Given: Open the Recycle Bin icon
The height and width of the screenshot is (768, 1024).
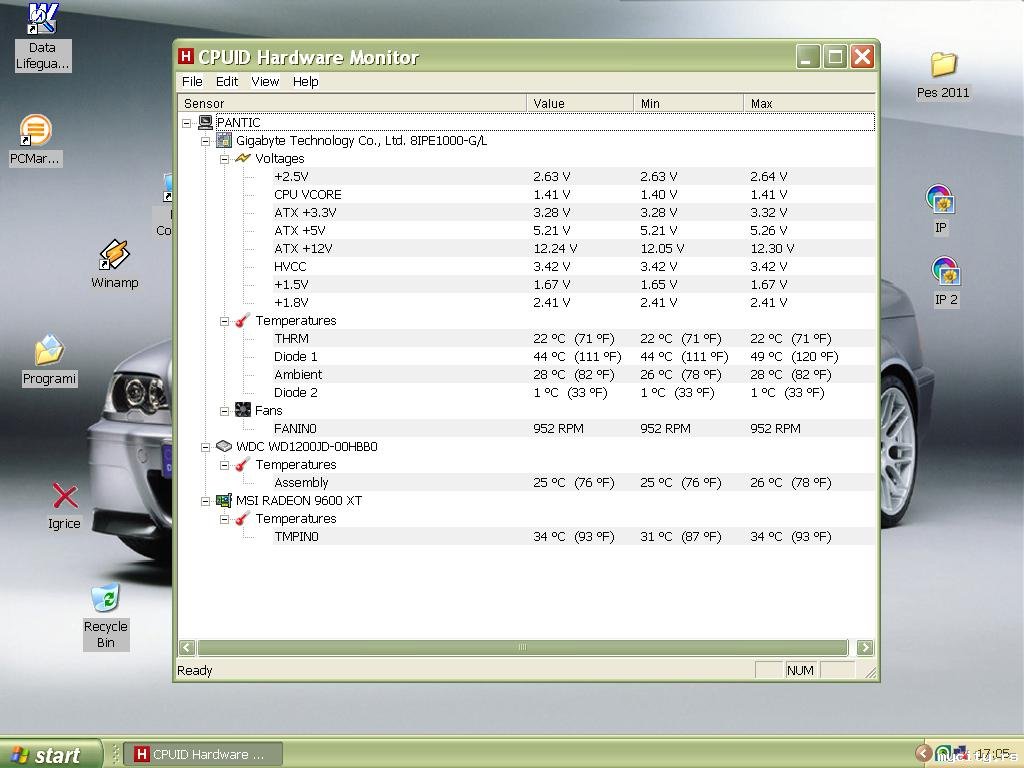Looking at the screenshot, I should point(105,600).
